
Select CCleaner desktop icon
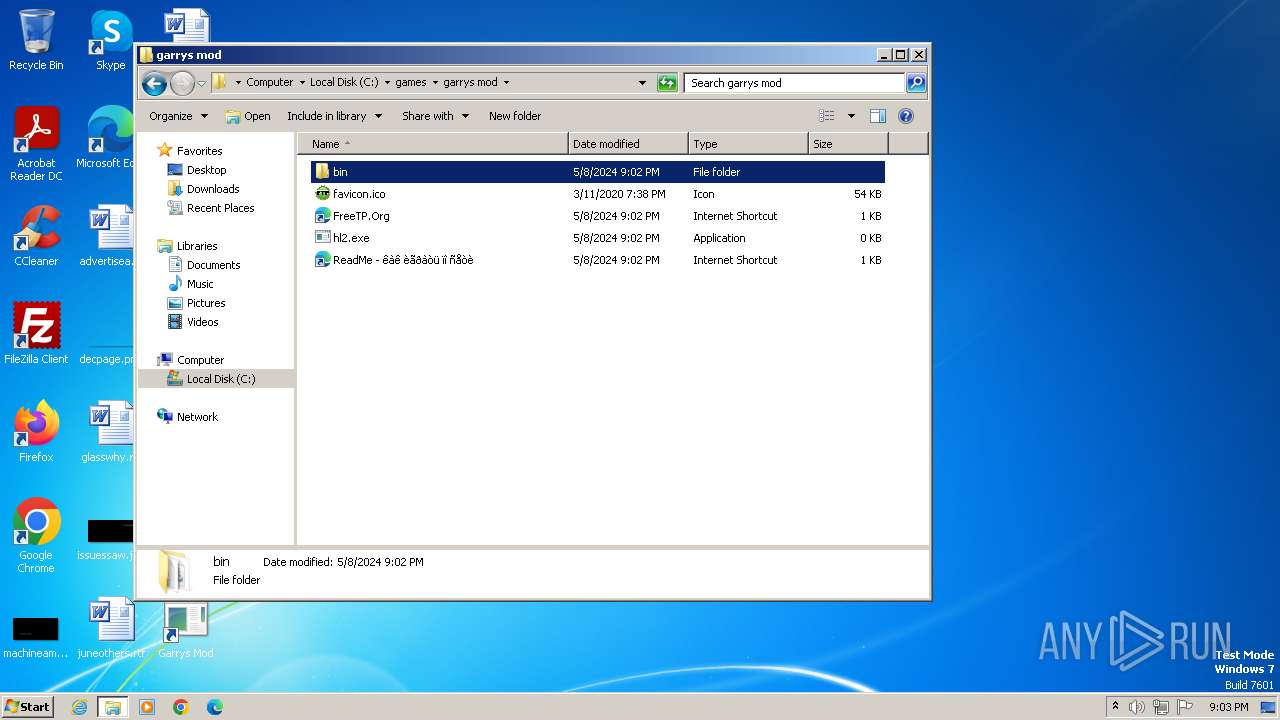point(36,236)
